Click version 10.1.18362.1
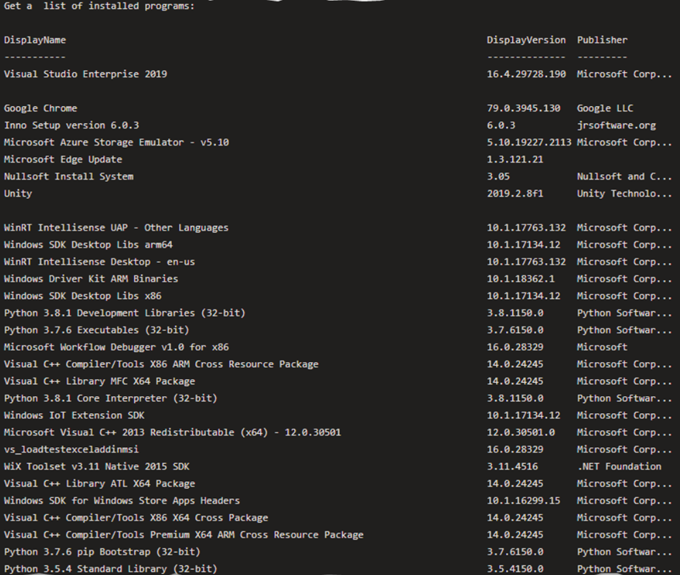Viewport: 680px width, 575px height. click(520, 279)
